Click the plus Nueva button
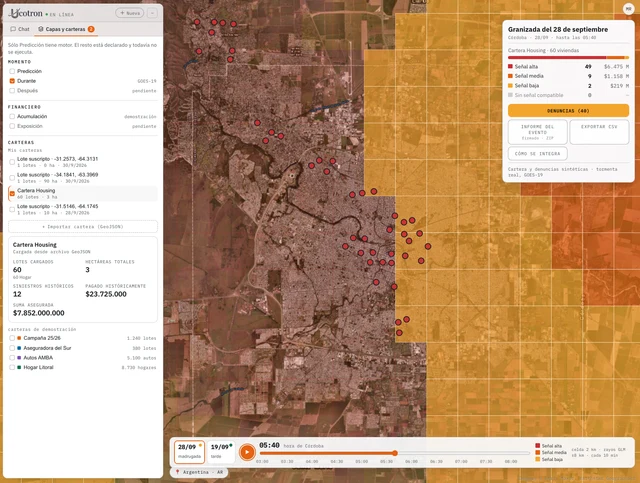Image resolution: width=640 pixels, height=483 pixels. (x=130, y=13)
